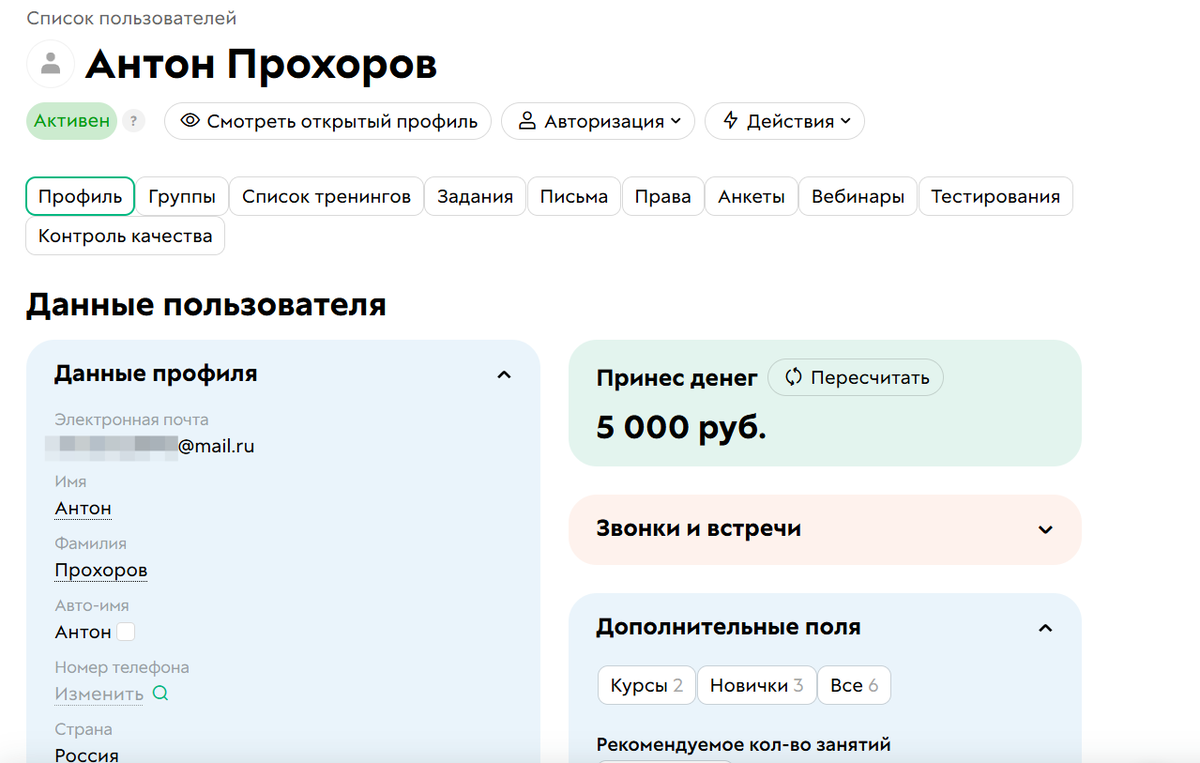
Task: Open the "Авторизация" dropdown
Action: (x=598, y=120)
